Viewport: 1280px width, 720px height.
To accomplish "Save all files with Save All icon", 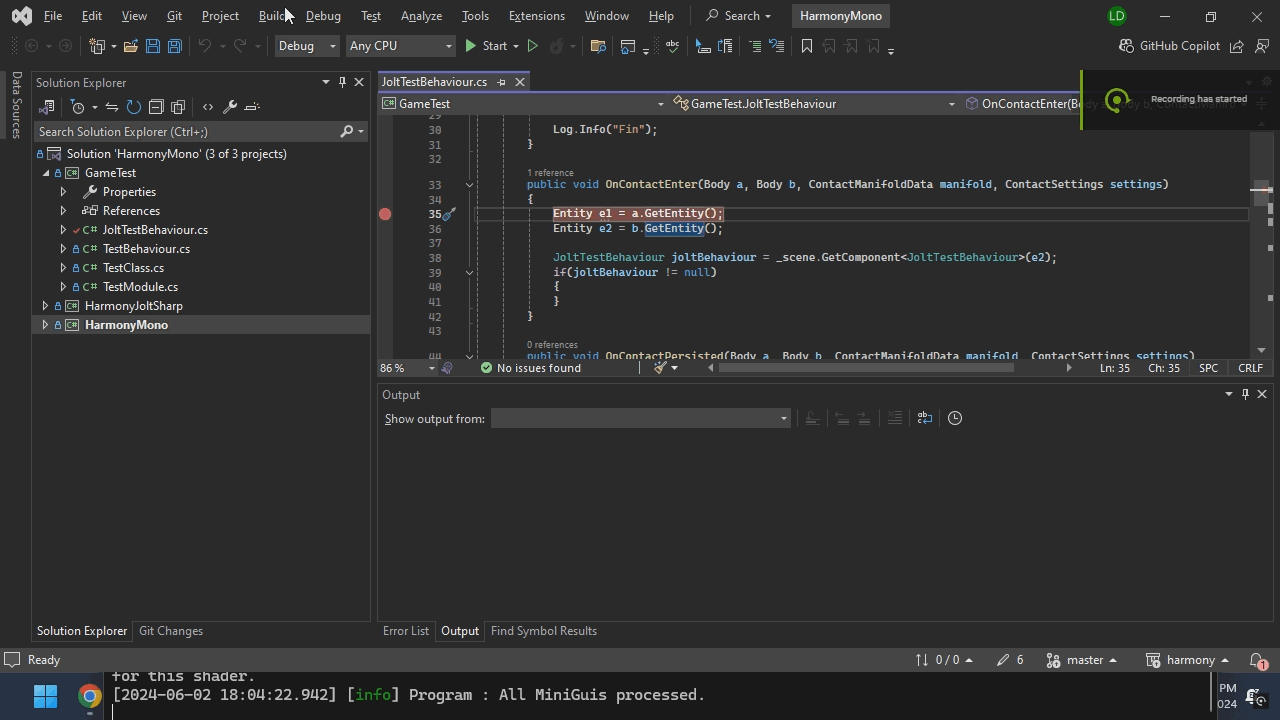I will click(174, 46).
